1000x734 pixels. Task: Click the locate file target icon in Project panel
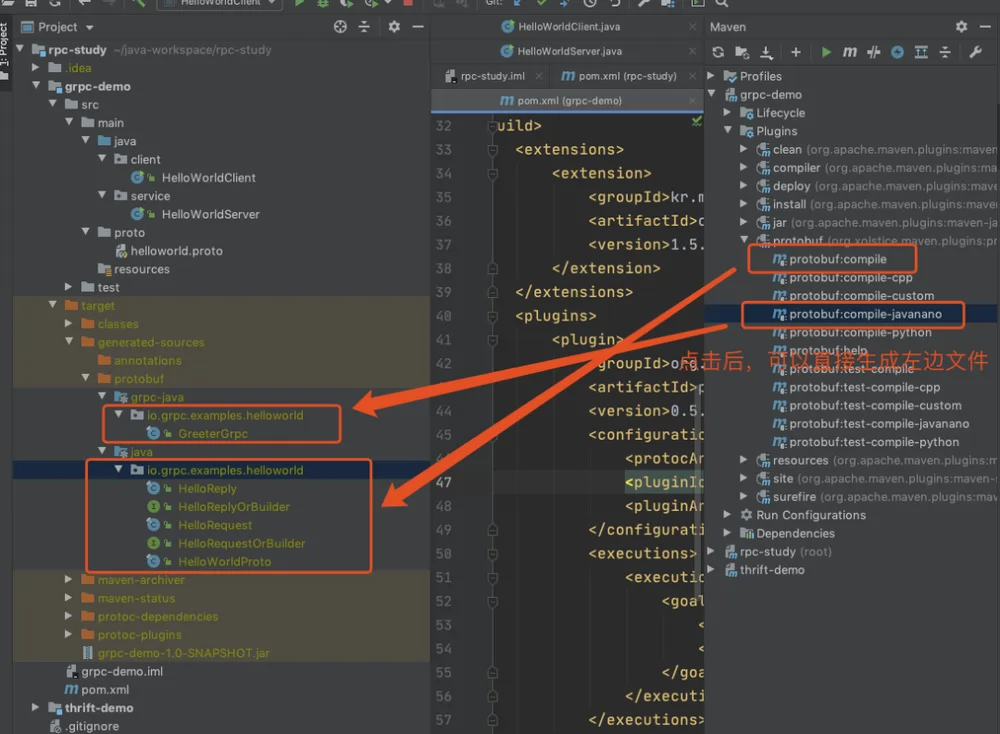coord(341,27)
